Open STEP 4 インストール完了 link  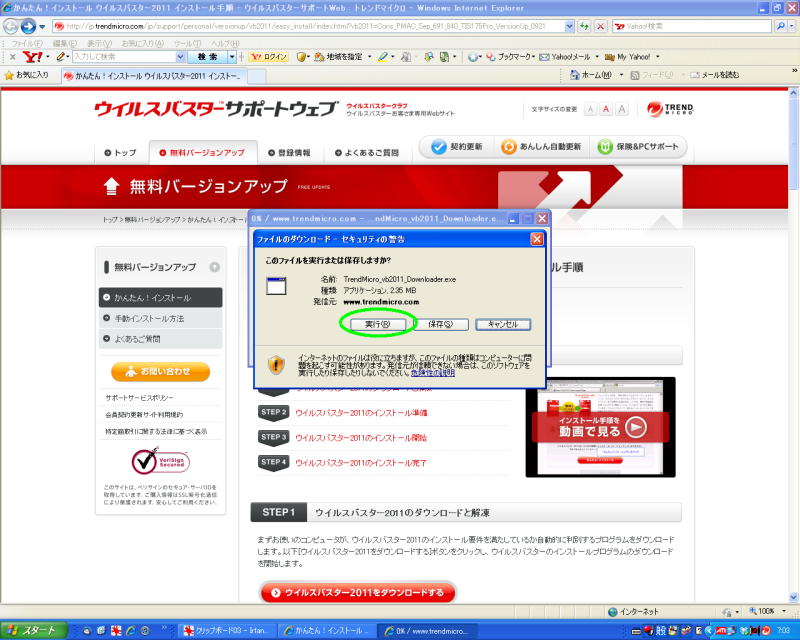(361, 462)
